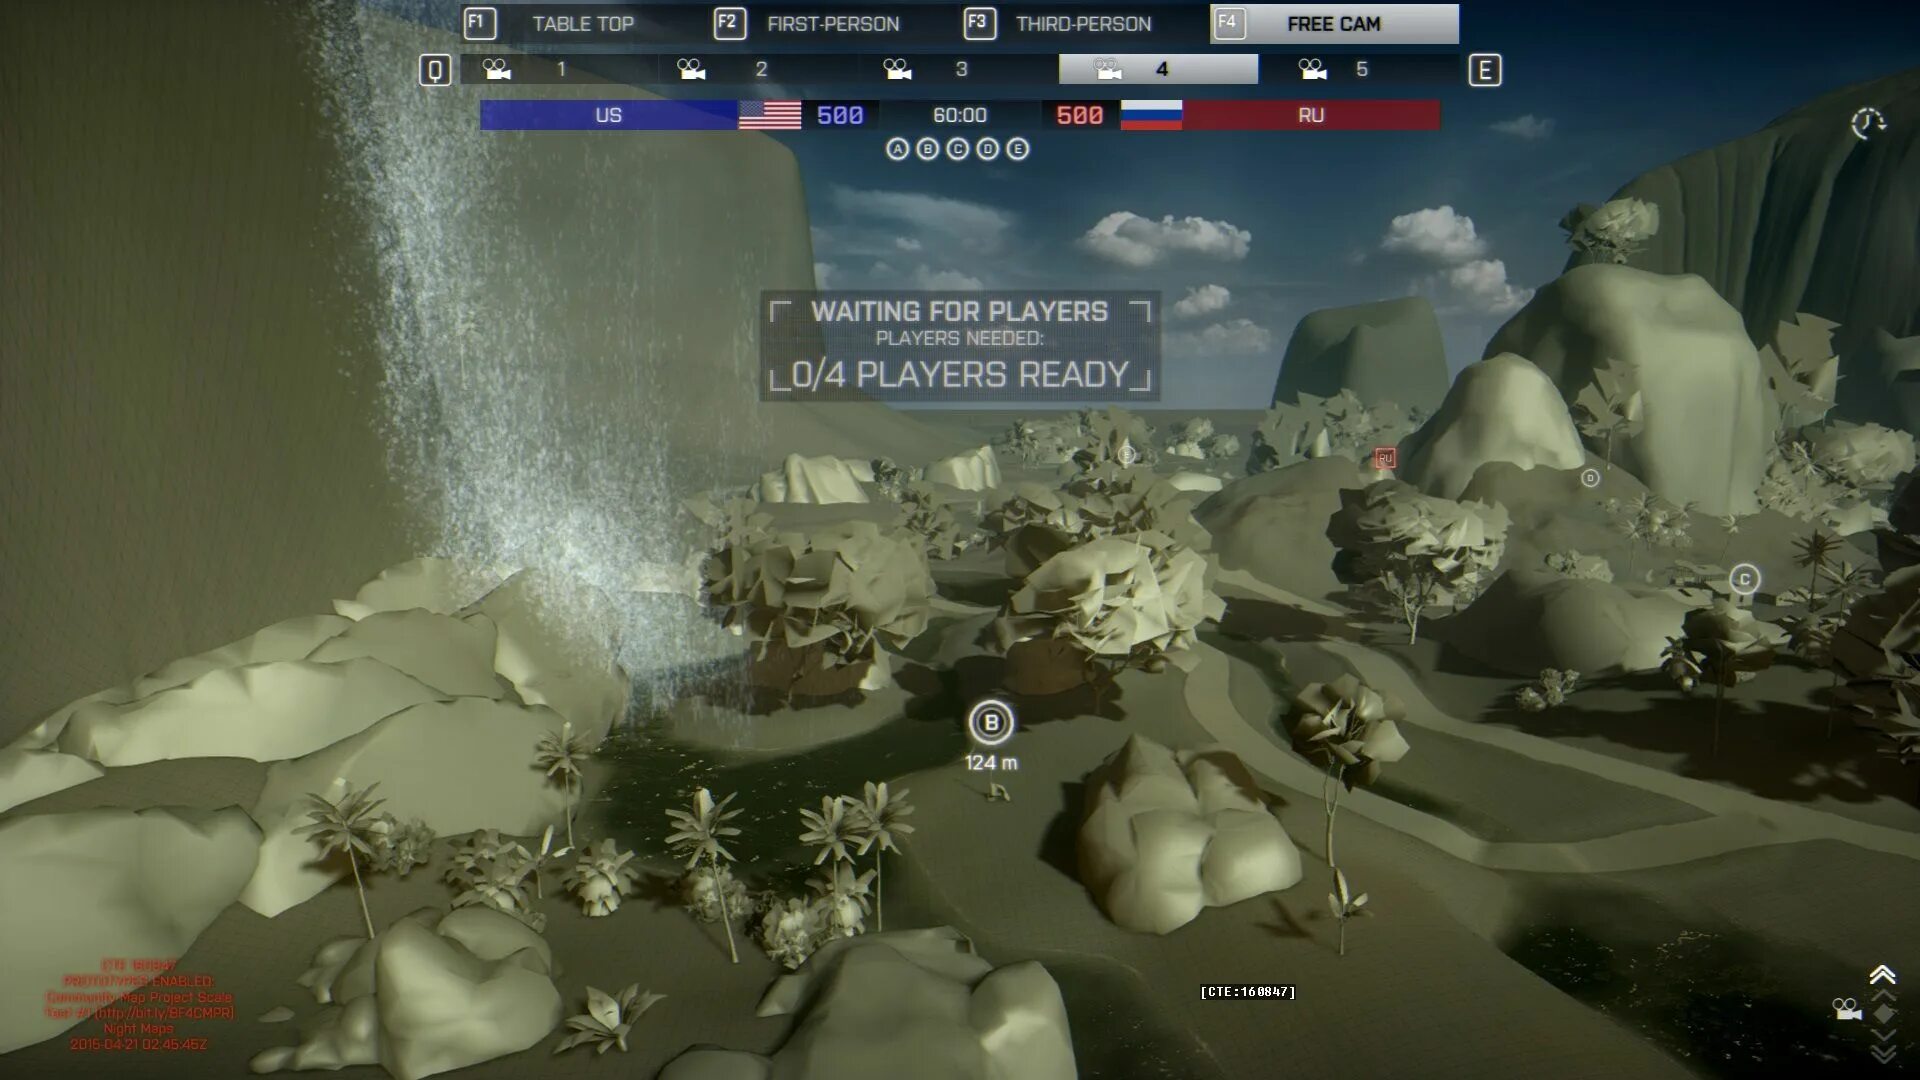Image resolution: width=1920 pixels, height=1080 pixels.
Task: Click the E next camera key
Action: (1484, 70)
